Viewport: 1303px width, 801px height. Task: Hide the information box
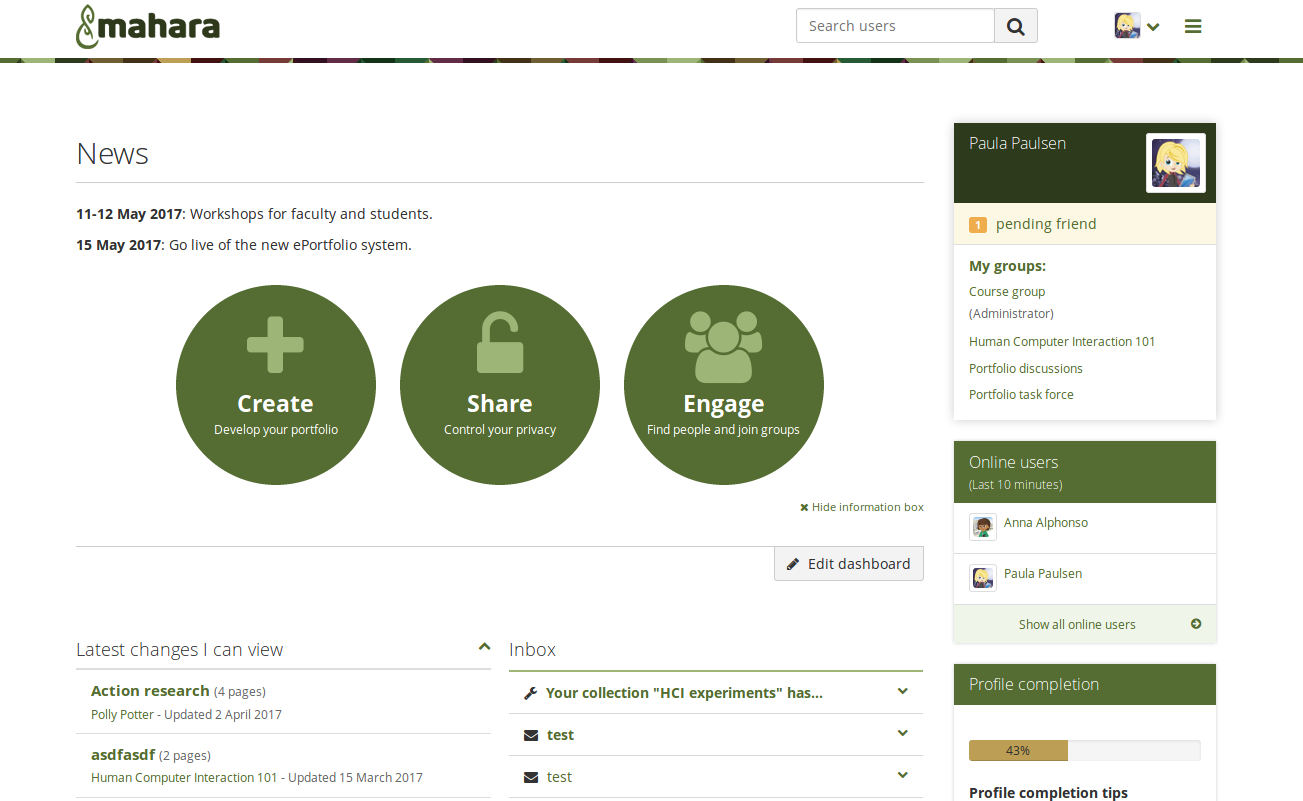coord(862,507)
